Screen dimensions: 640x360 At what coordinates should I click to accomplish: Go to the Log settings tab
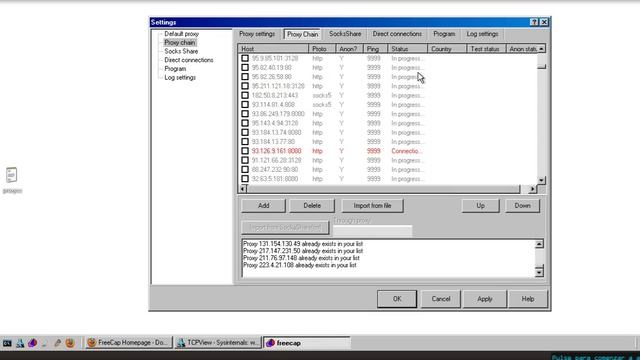(x=482, y=34)
